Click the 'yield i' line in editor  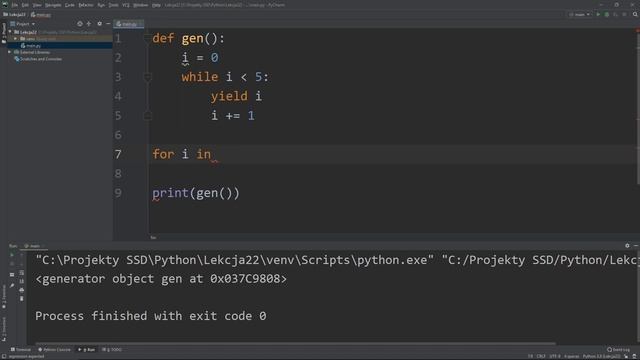click(x=236, y=96)
